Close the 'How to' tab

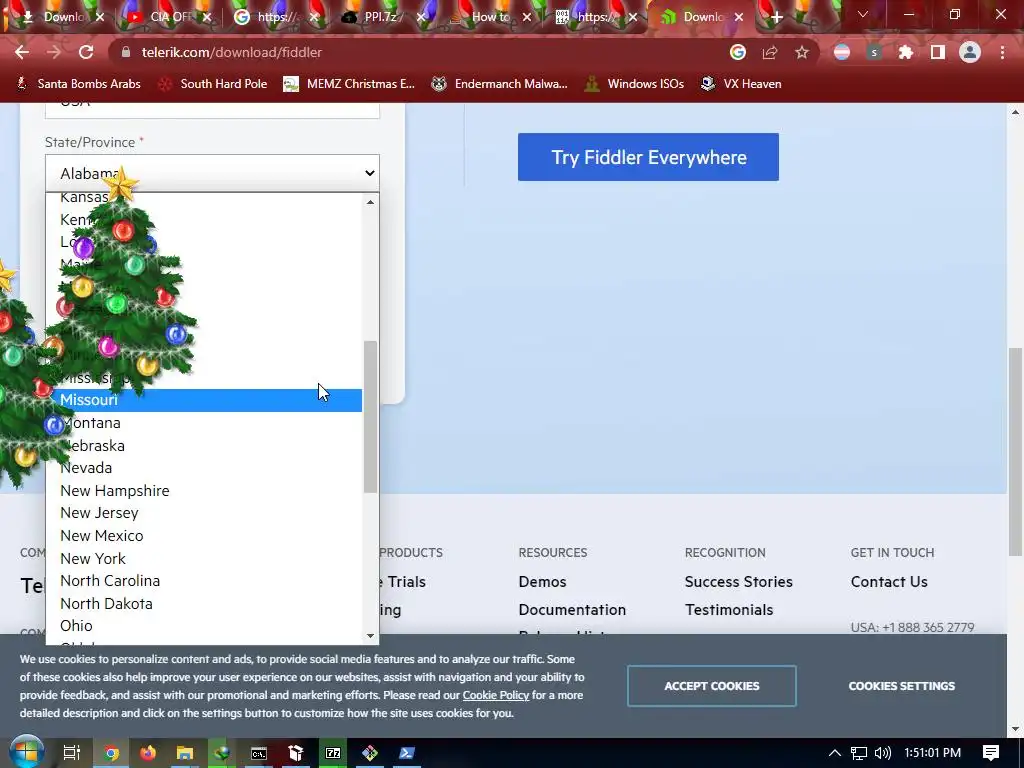coord(527,17)
